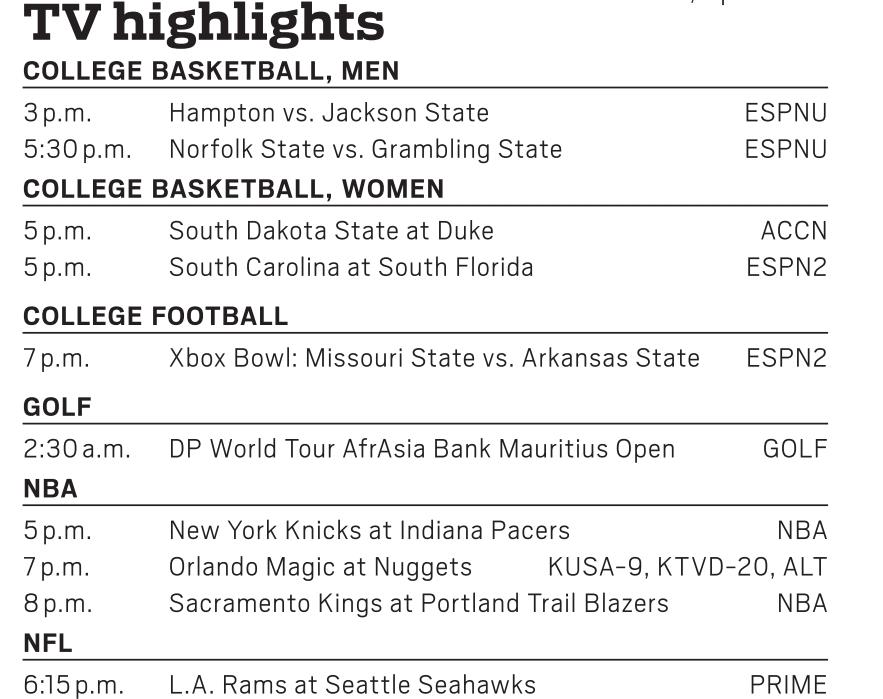Viewport: 883px width, 699px height.
Task: Open L.A. Rams at Seattle Seahawks listing
Action: 352,685
